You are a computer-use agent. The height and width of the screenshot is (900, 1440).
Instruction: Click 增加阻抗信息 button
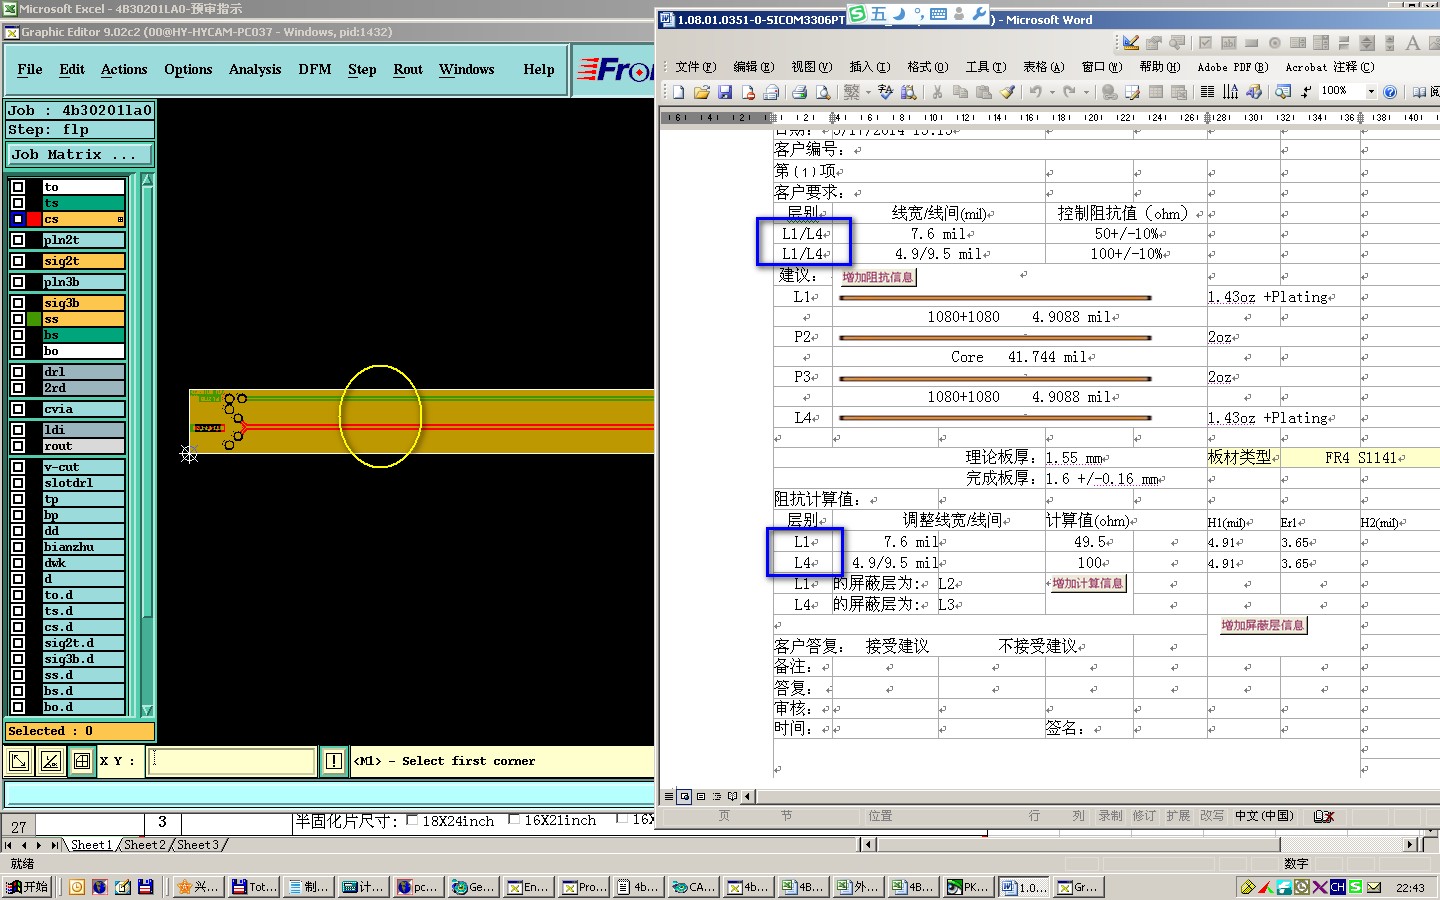877,277
